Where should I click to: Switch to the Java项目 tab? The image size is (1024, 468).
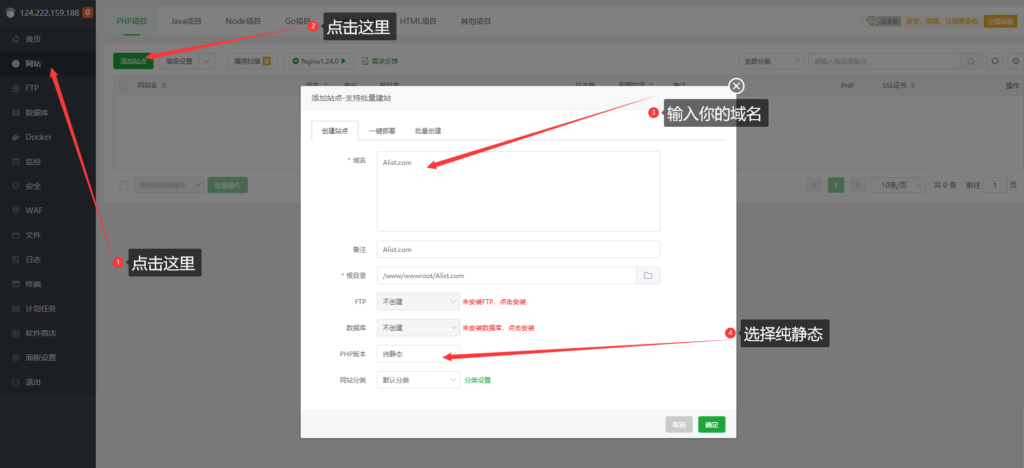coord(187,20)
